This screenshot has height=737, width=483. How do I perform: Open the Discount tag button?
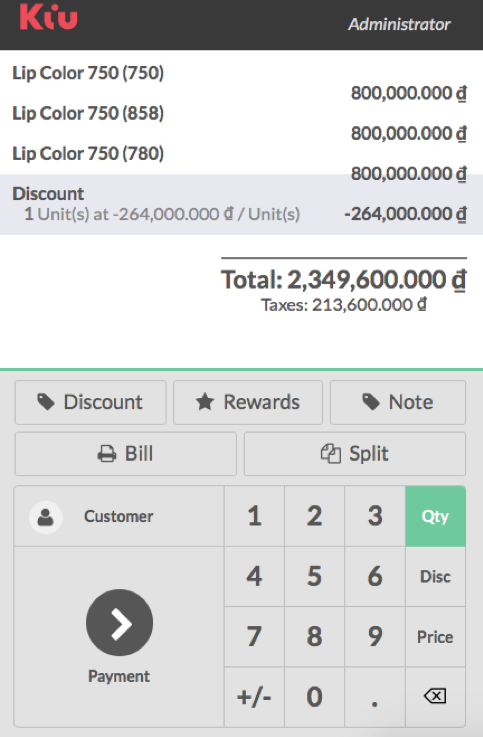[90, 402]
